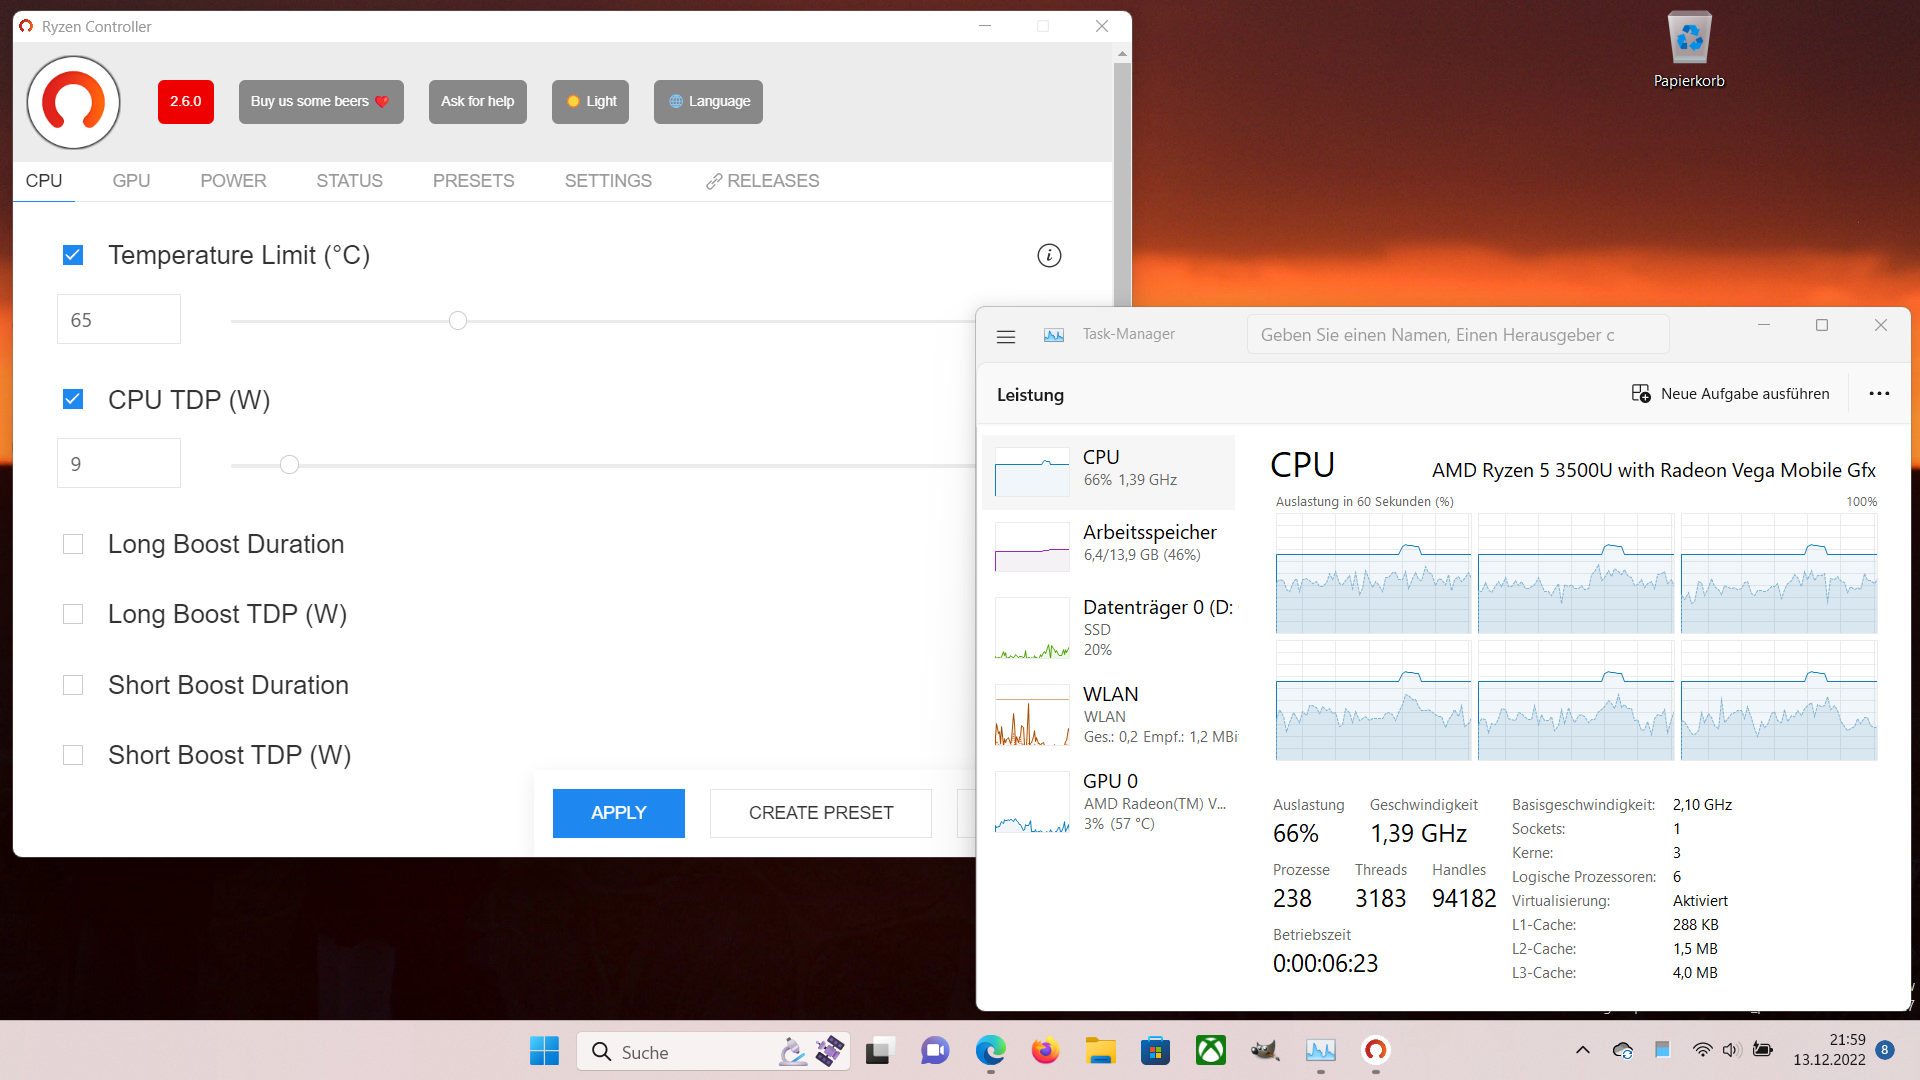The height and width of the screenshot is (1080, 1920).
Task: Open Xbox app in taskbar
Action: 1210,1051
